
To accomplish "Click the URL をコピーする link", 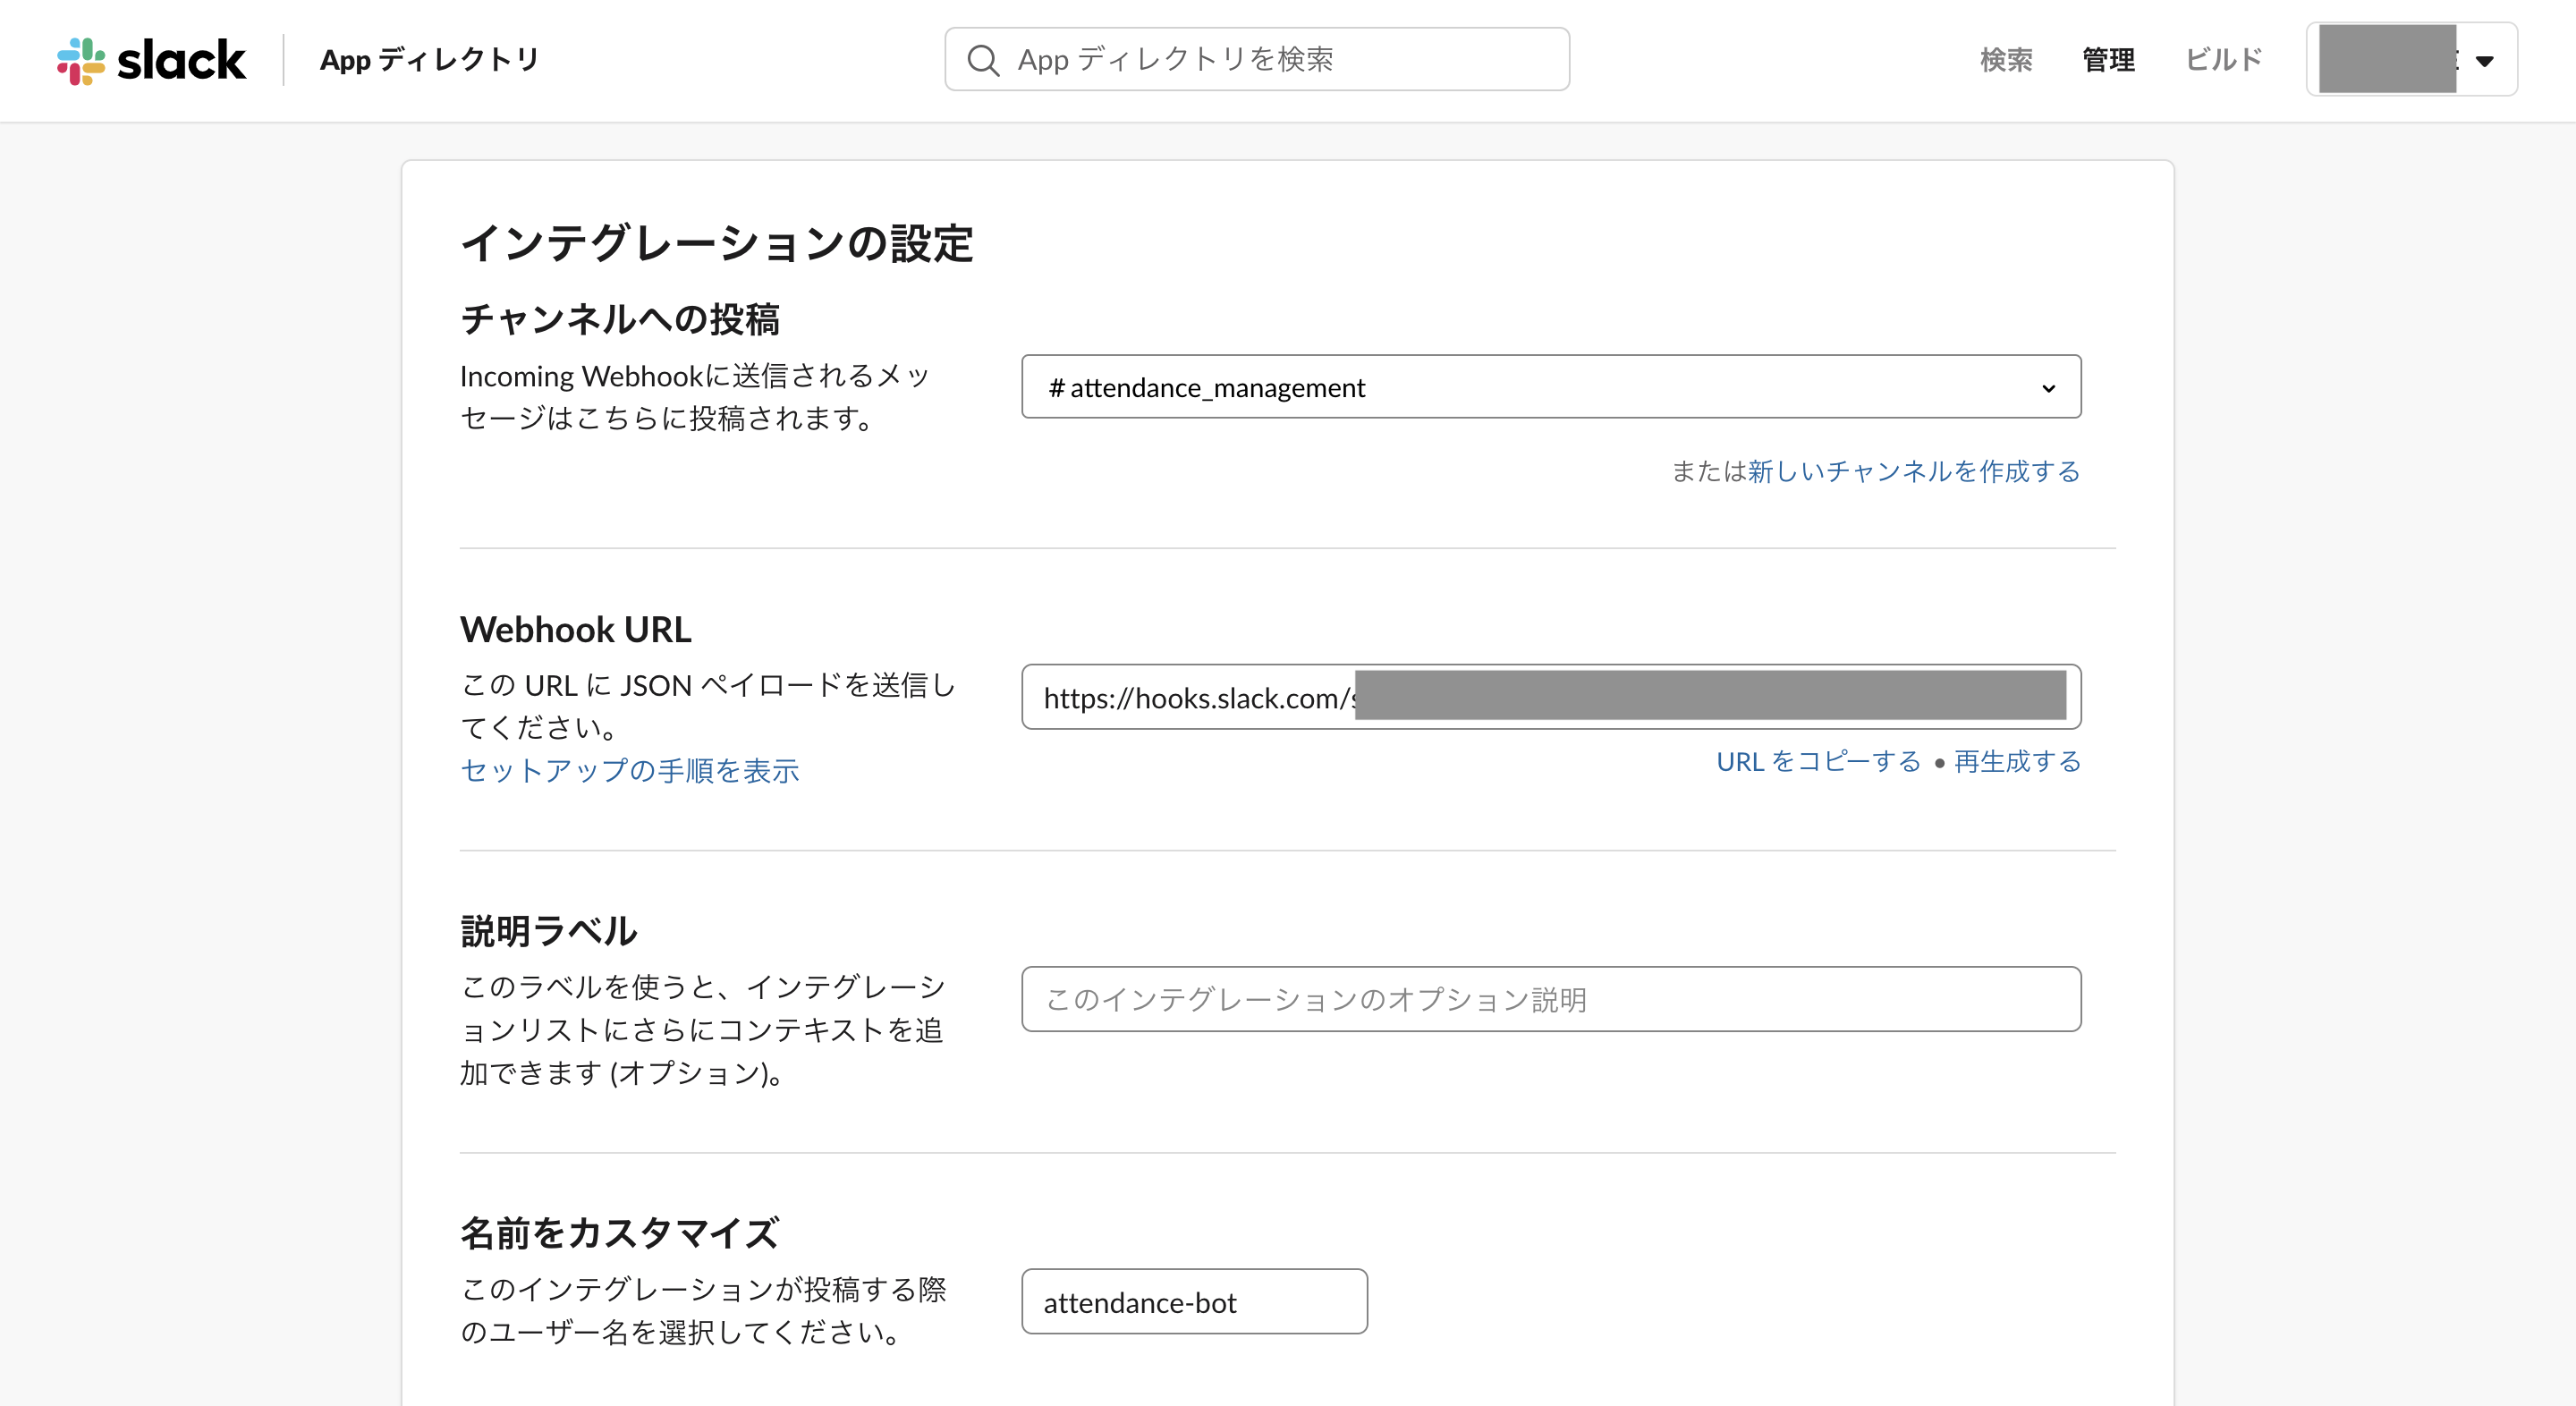I will coord(1818,762).
